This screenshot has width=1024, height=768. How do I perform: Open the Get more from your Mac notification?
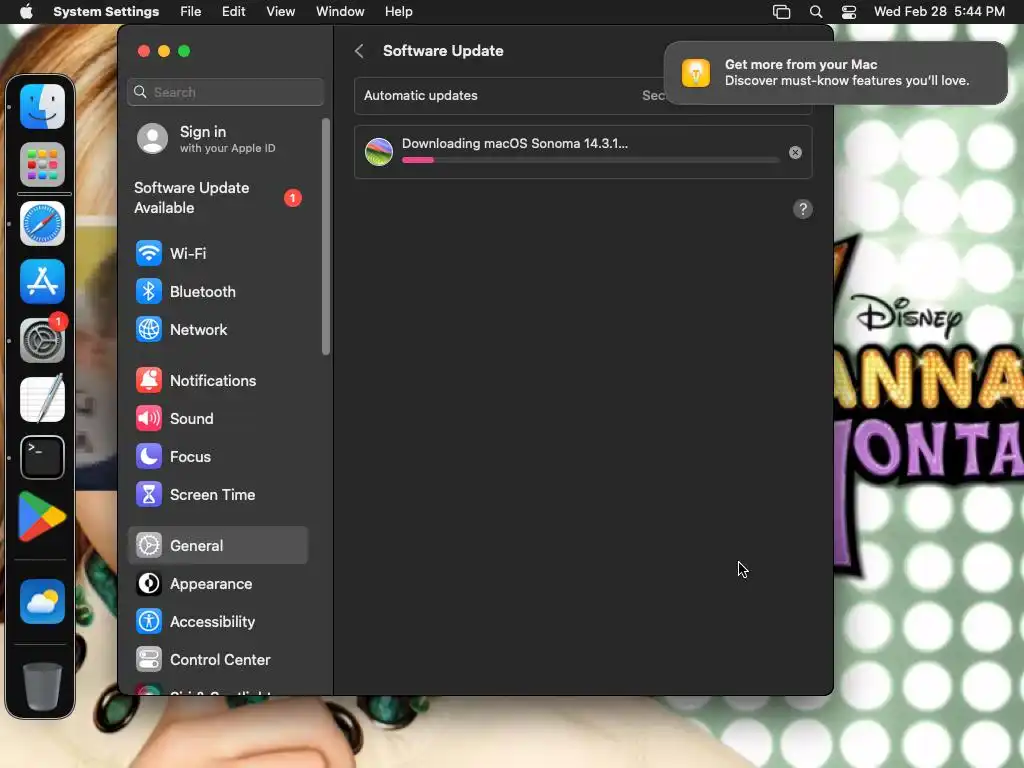coord(835,73)
